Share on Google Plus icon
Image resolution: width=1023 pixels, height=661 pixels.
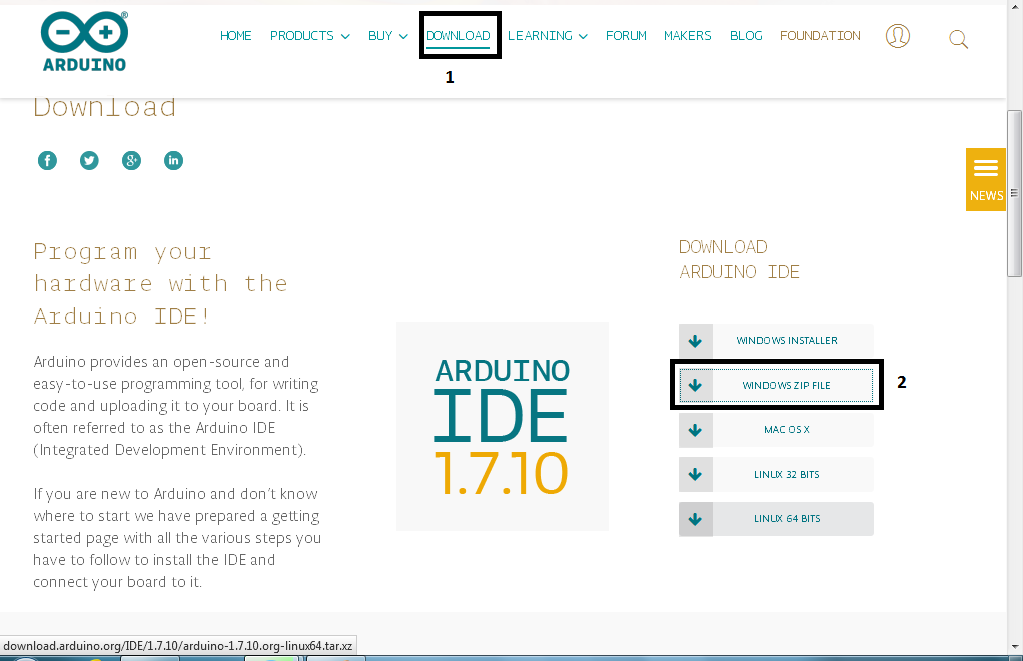coord(131,160)
